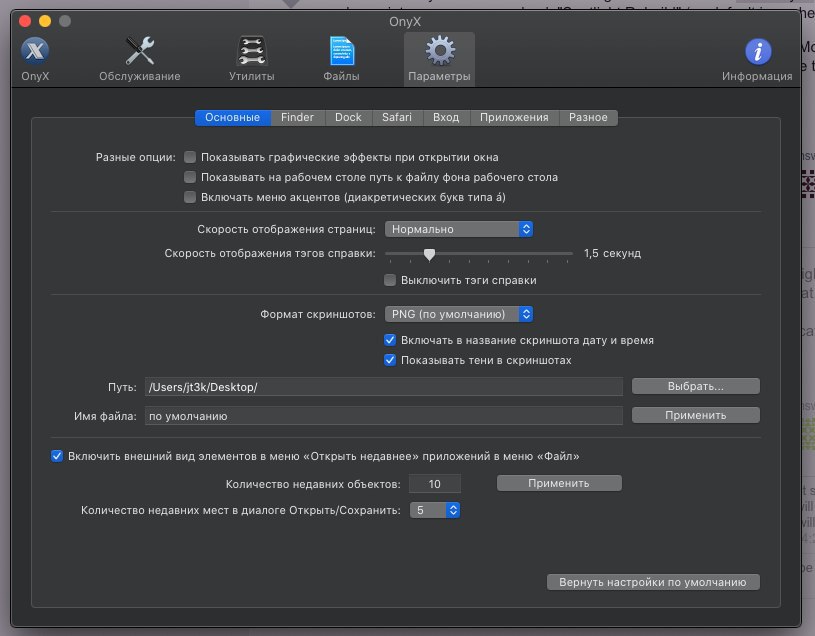Image resolution: width=815 pixels, height=636 pixels.
Task: Click the Разные опции label
Action: [x=136, y=157]
